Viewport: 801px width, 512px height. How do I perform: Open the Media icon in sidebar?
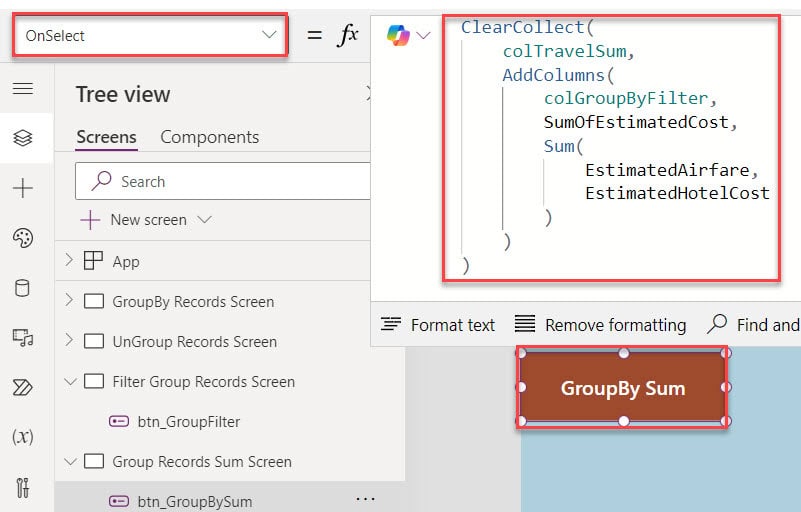pyautogui.click(x=23, y=337)
